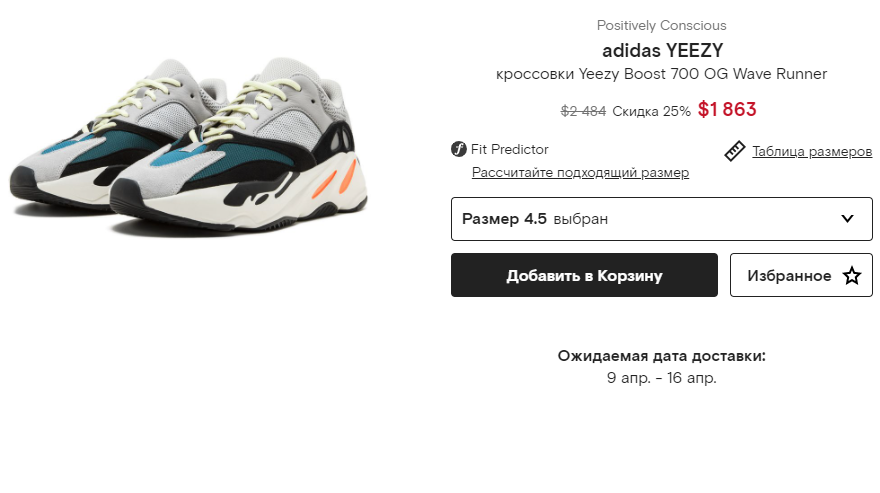Click the crossed-out $2 484 original price
This screenshot has height=493, width=880.
(584, 111)
